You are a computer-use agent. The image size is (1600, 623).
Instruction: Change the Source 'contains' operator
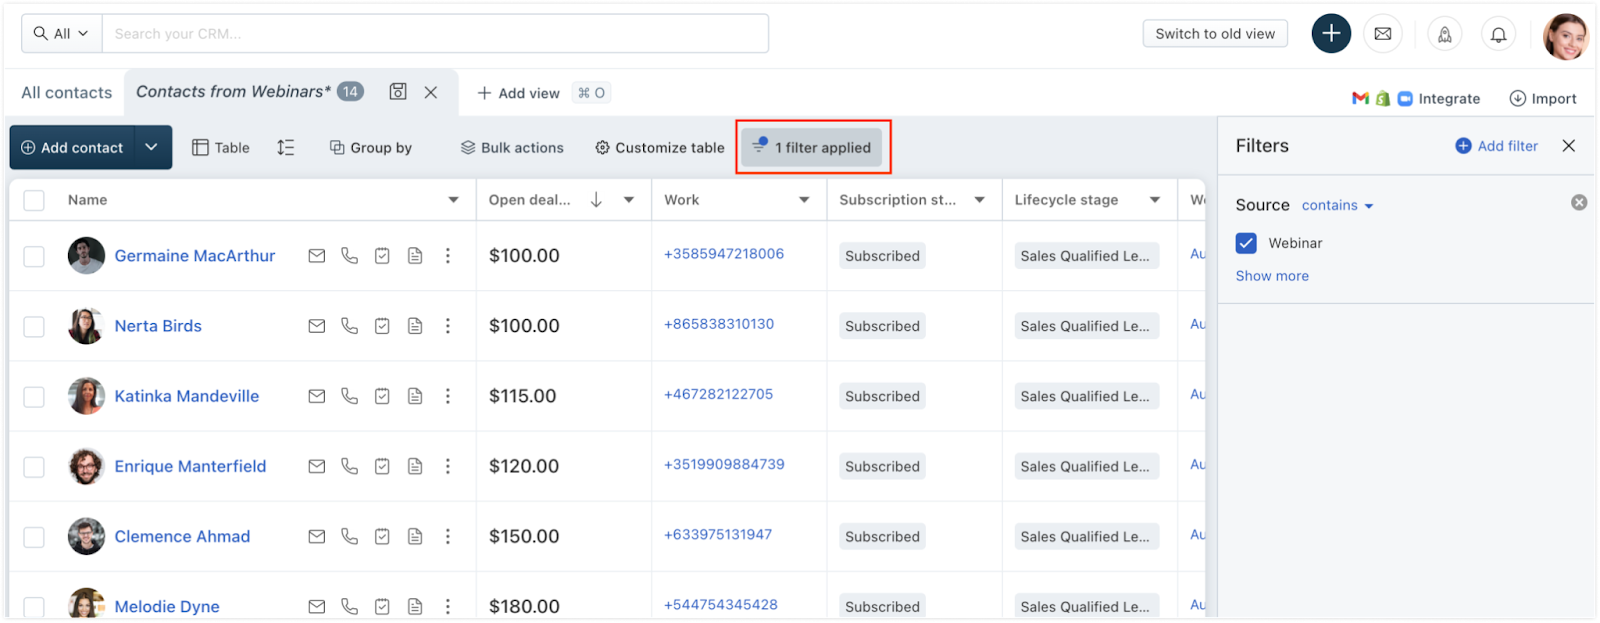click(1337, 205)
